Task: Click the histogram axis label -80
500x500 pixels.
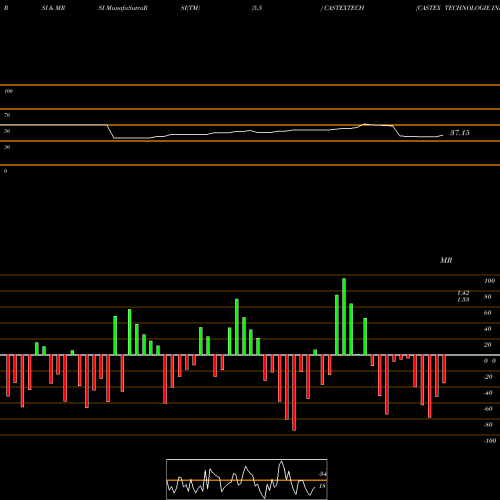Action: [488, 425]
